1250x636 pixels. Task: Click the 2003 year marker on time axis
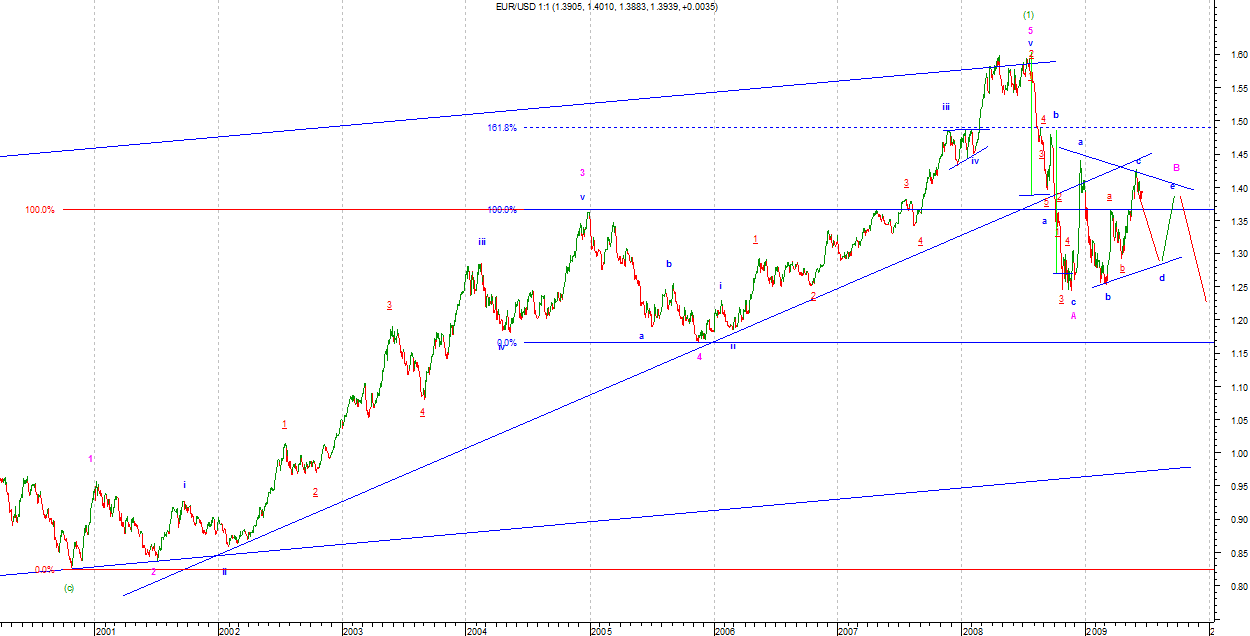pyautogui.click(x=352, y=631)
